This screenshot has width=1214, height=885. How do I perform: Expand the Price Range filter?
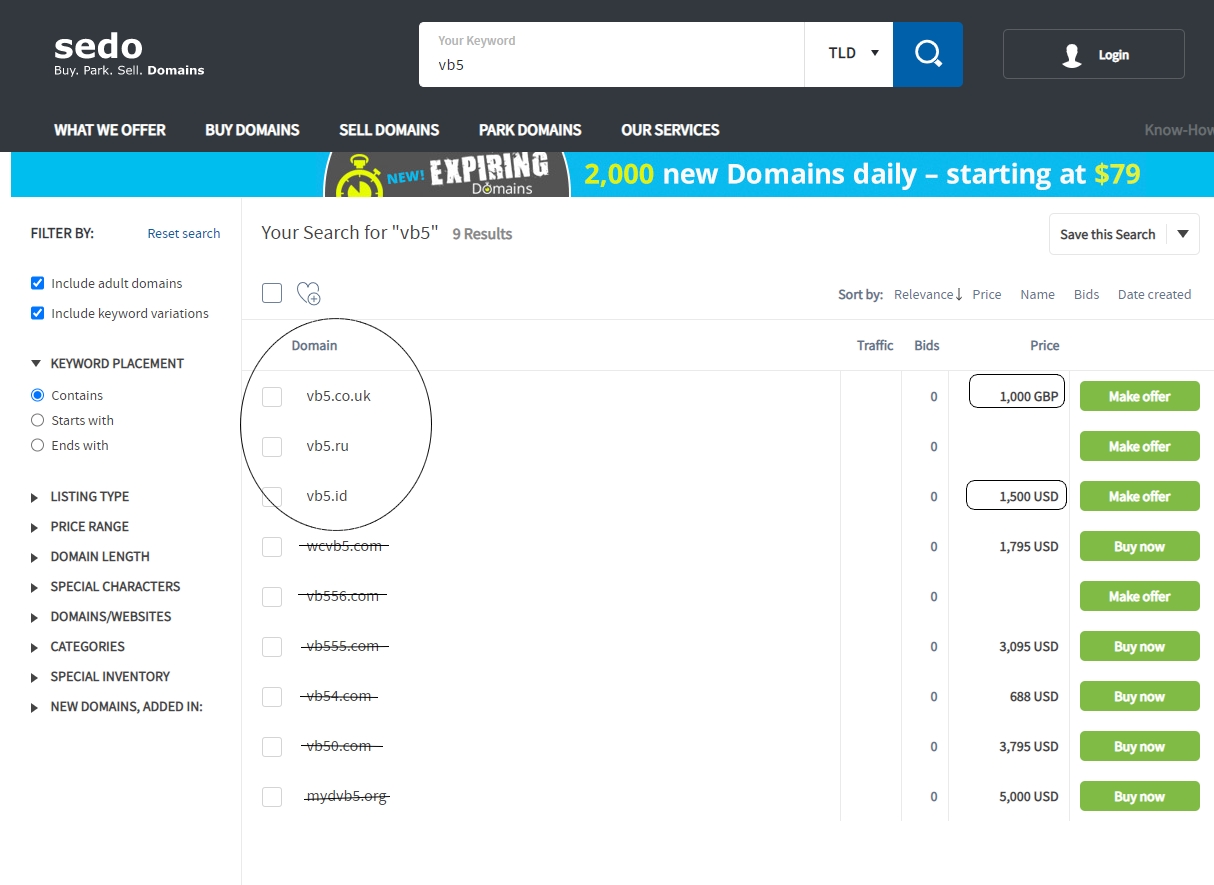pos(80,526)
